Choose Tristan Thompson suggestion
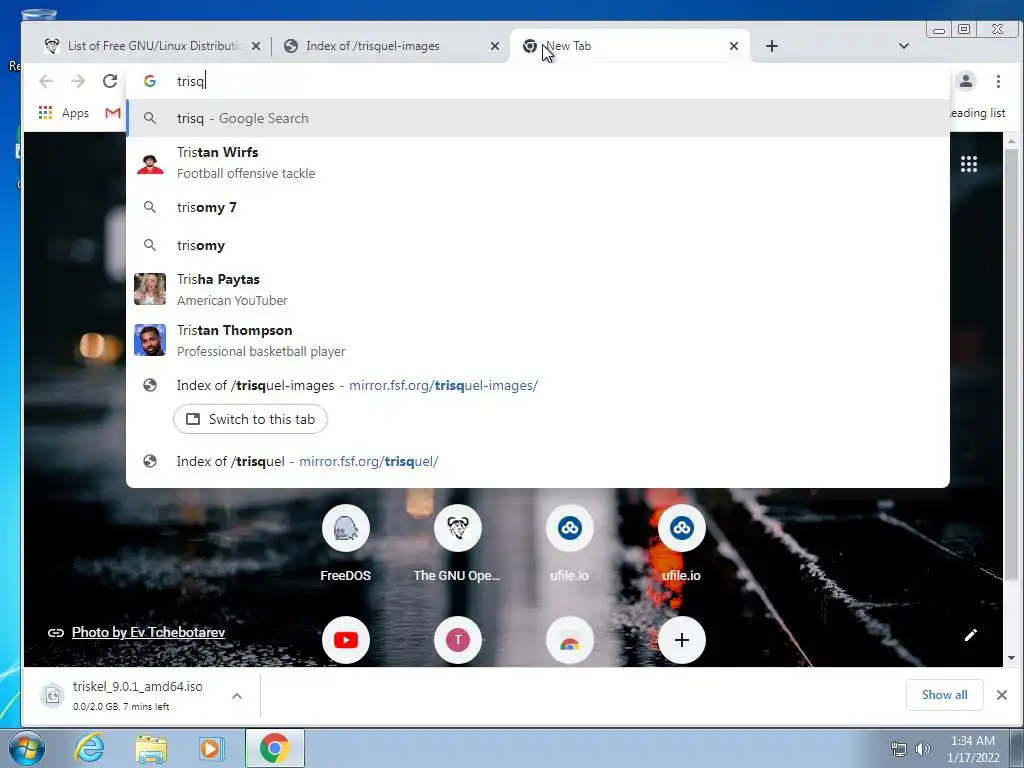 [x=537, y=340]
